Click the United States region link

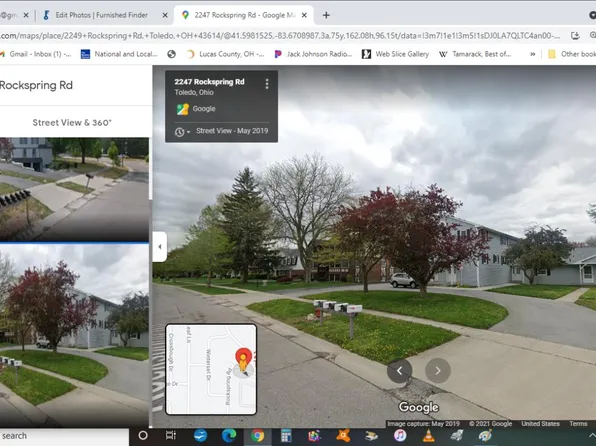coord(540,424)
